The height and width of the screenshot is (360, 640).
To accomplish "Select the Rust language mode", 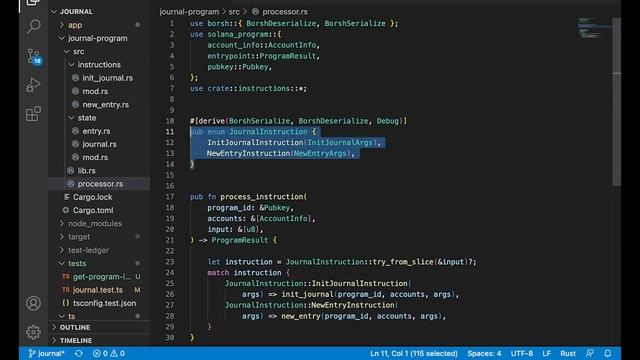I will pyautogui.click(x=568, y=353).
